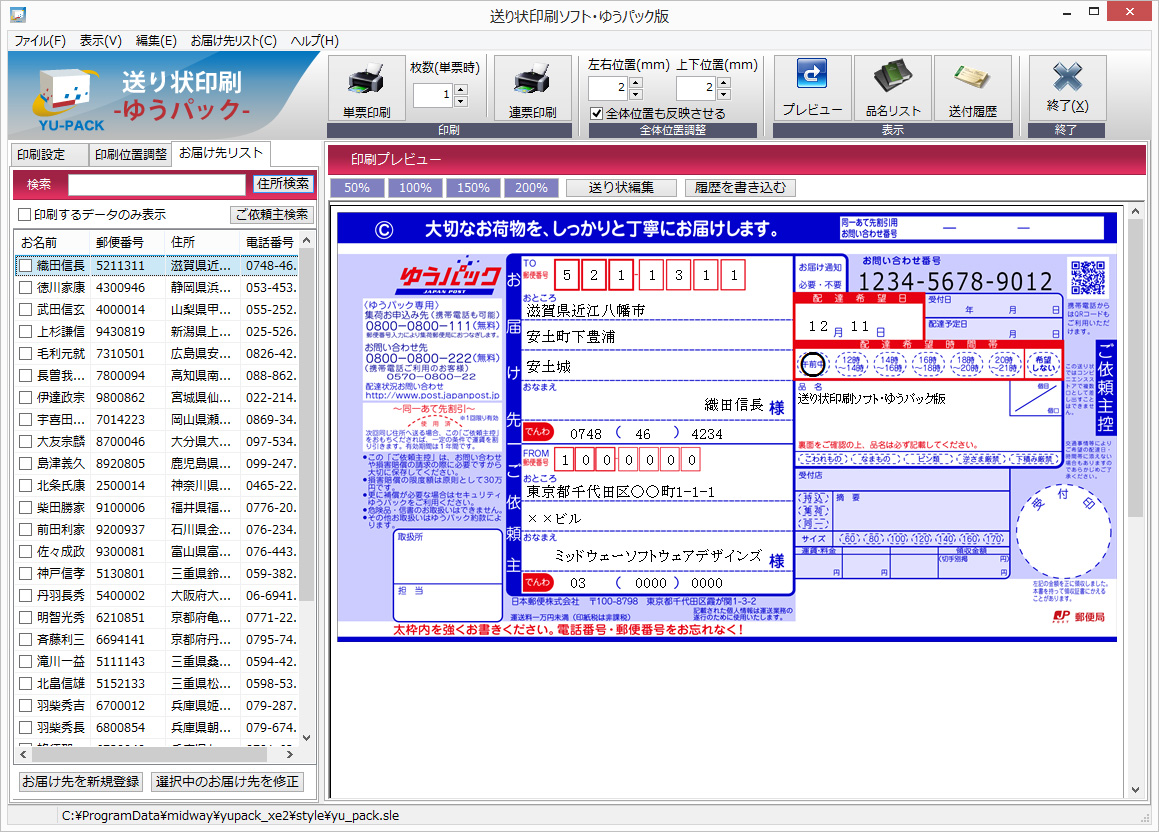Open the 送付履歴 history icon
Image resolution: width=1159 pixels, height=832 pixels.
[973, 86]
